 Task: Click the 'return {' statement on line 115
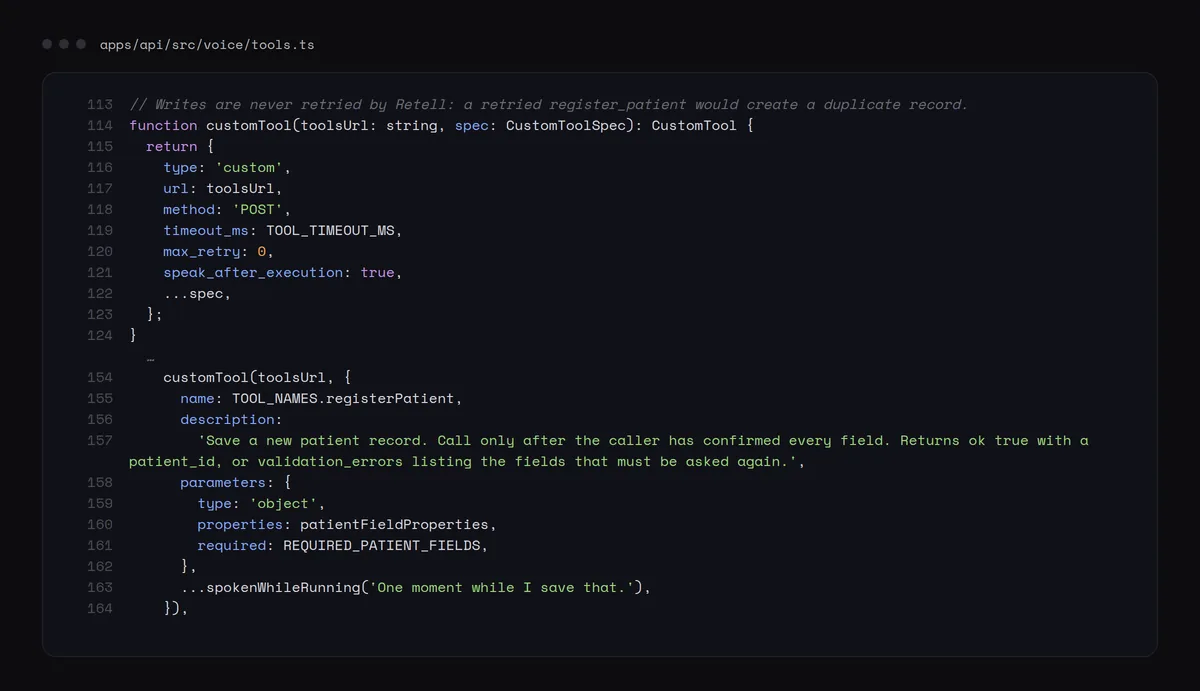click(x=180, y=146)
